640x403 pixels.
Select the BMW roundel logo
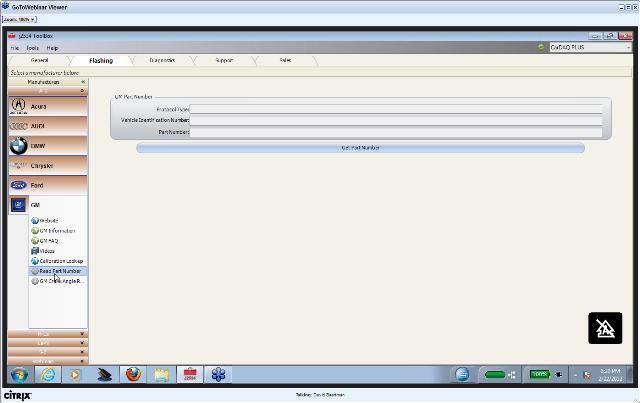18,146
